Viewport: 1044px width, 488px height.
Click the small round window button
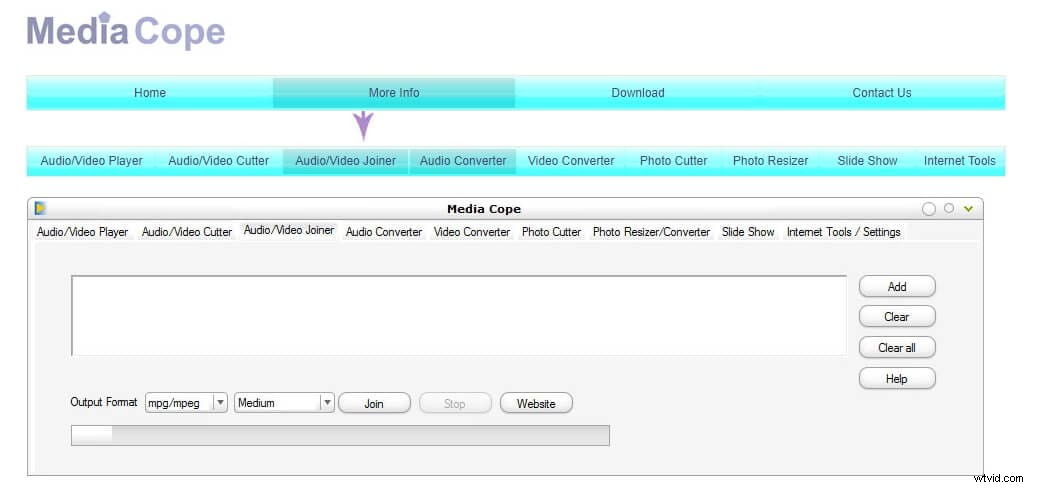[x=949, y=208]
